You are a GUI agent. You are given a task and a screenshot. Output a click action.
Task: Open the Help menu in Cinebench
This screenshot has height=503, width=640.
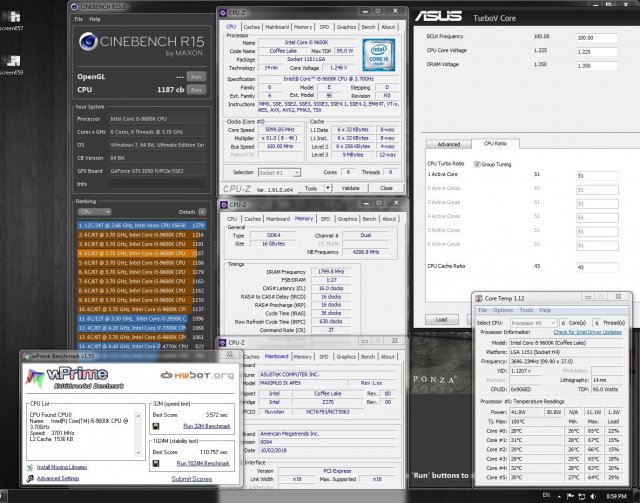tap(95, 19)
